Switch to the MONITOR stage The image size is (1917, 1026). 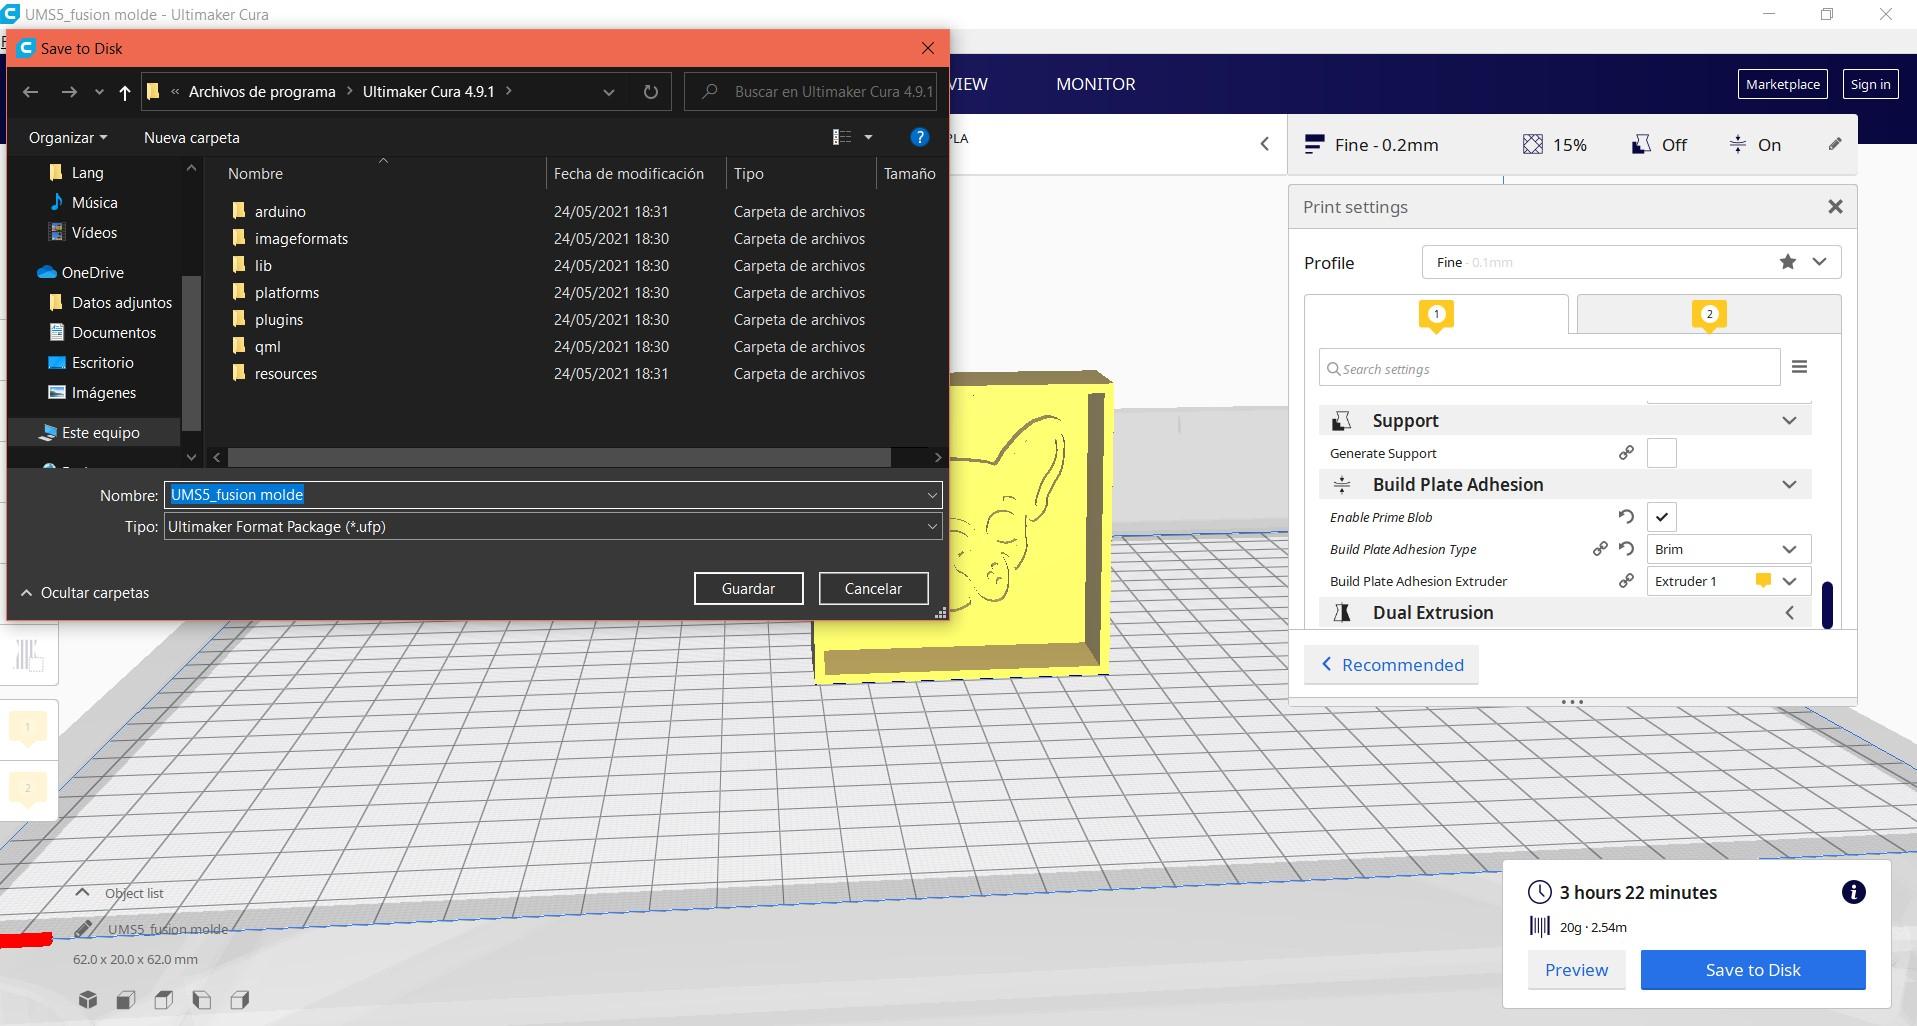(x=1095, y=84)
